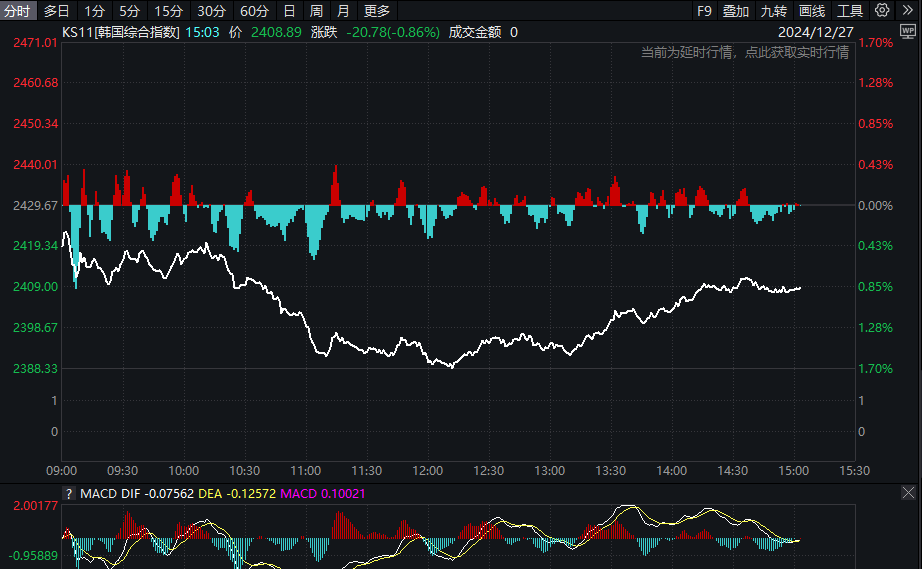
Task: Click 叠加 overlay button
Action: pos(736,11)
